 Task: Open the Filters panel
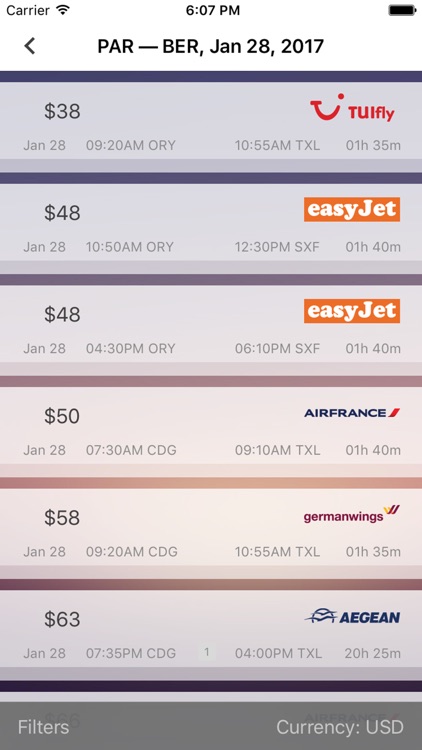pos(44,728)
